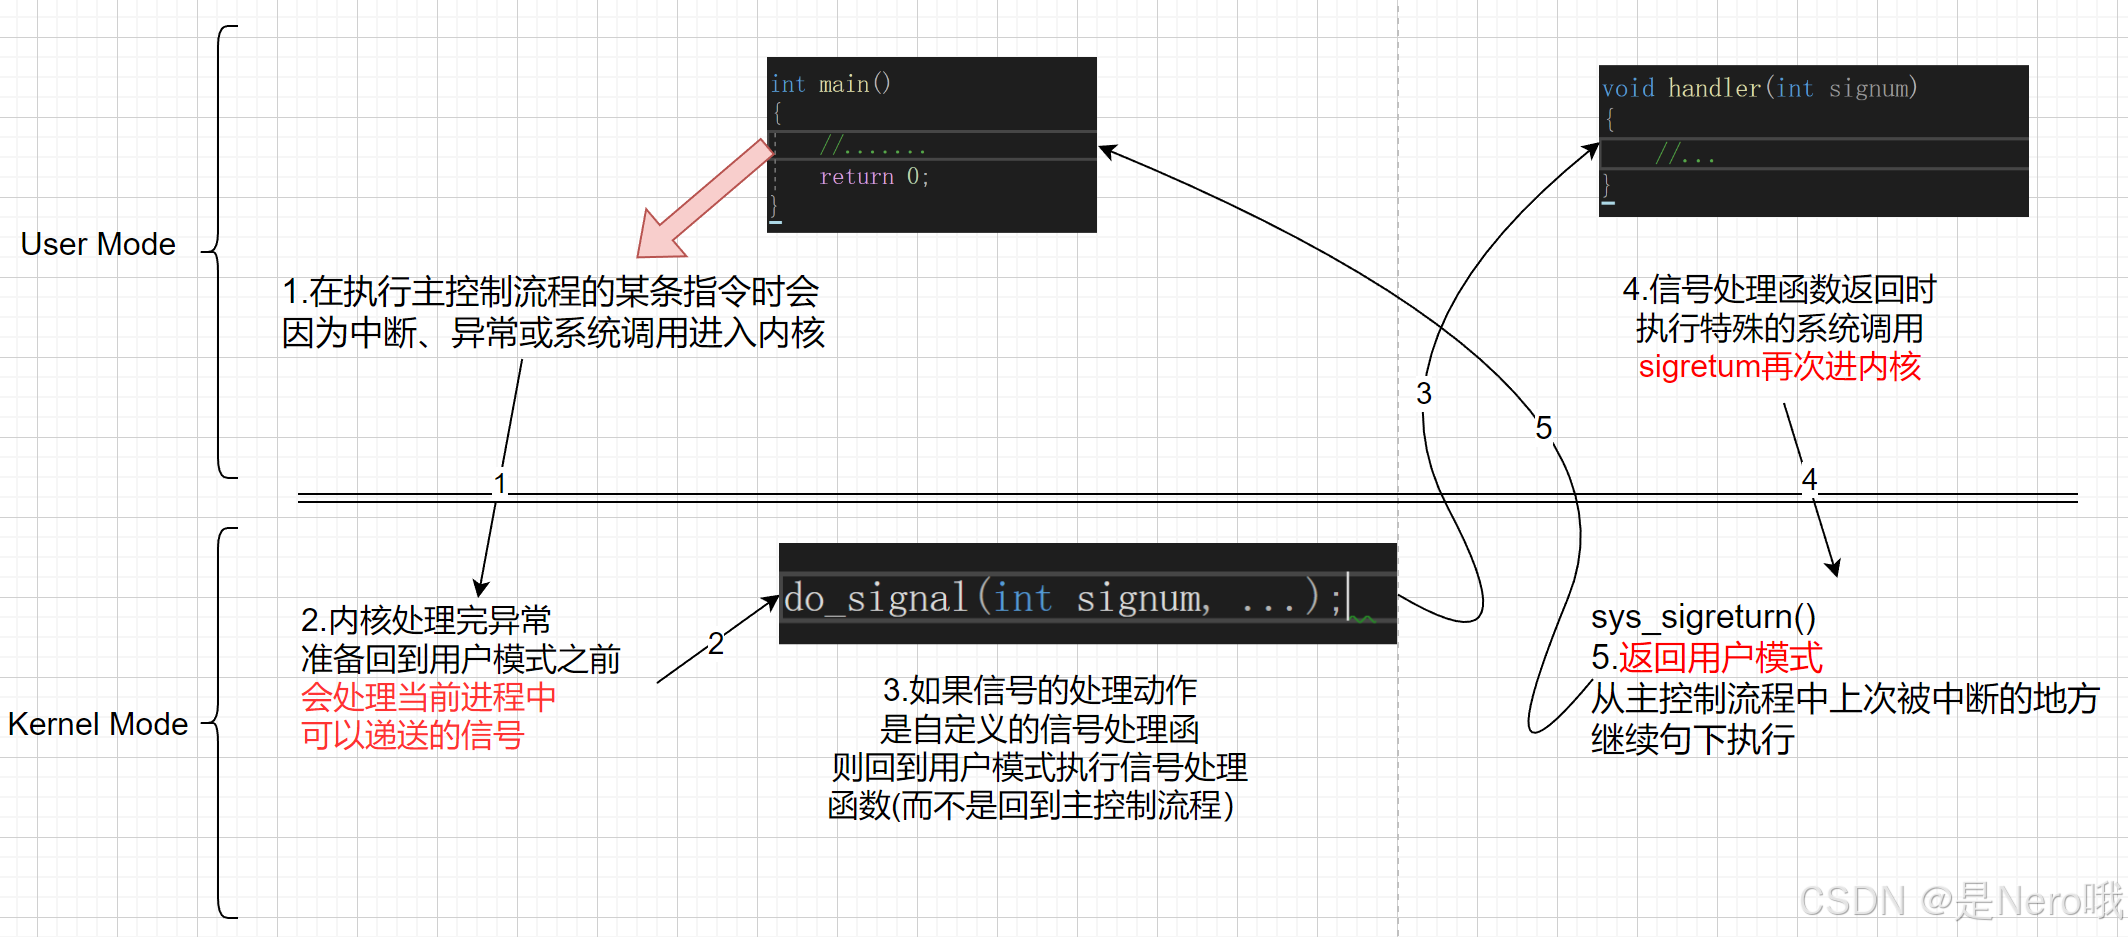
Task: Click the line "2.内核处理完异常"
Action: click(426, 620)
